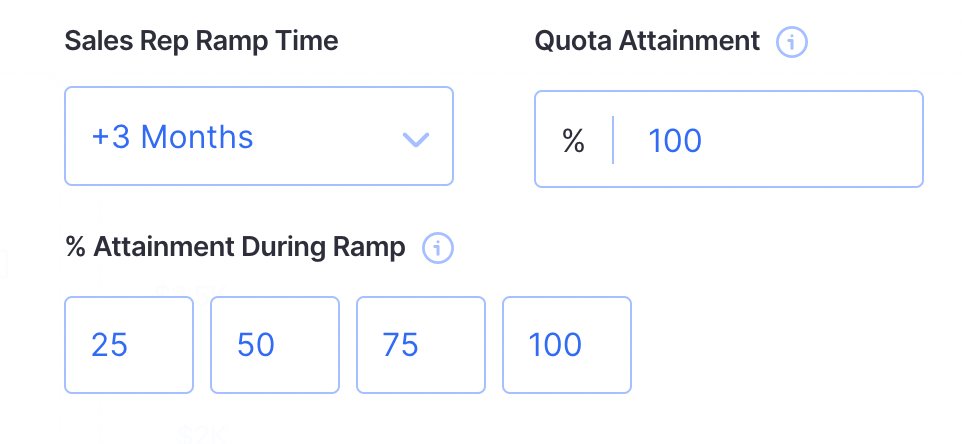Click the ramp attainment box containing 25
Screen dimensions: 962x444
129,345
